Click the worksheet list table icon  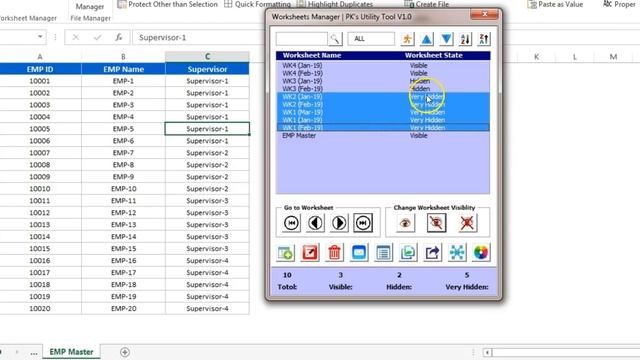click(x=383, y=253)
